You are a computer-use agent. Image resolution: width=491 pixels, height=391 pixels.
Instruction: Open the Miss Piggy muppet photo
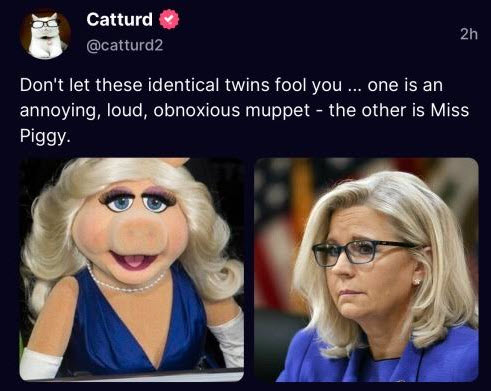point(132,270)
